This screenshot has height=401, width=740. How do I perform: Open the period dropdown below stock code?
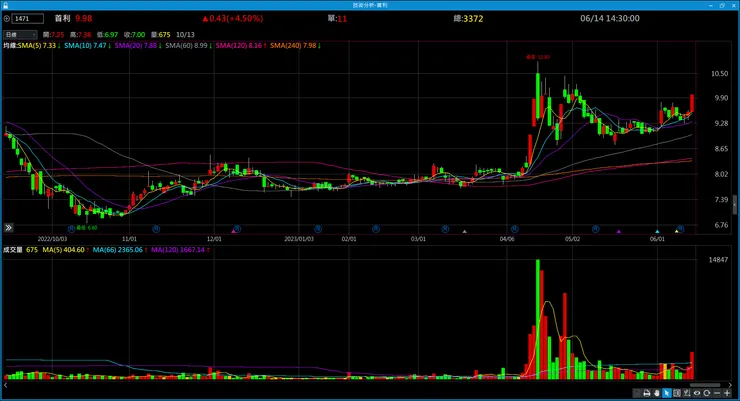tap(20, 34)
